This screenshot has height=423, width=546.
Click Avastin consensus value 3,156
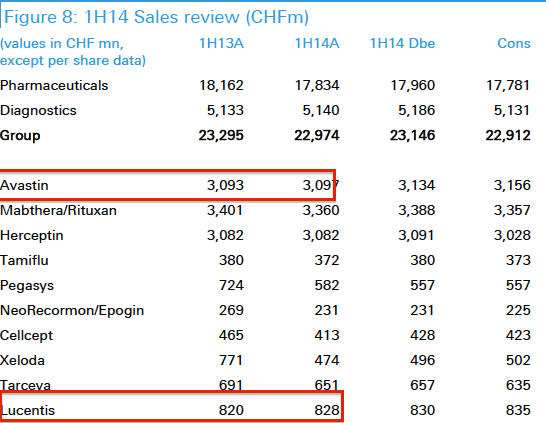pyautogui.click(x=512, y=186)
